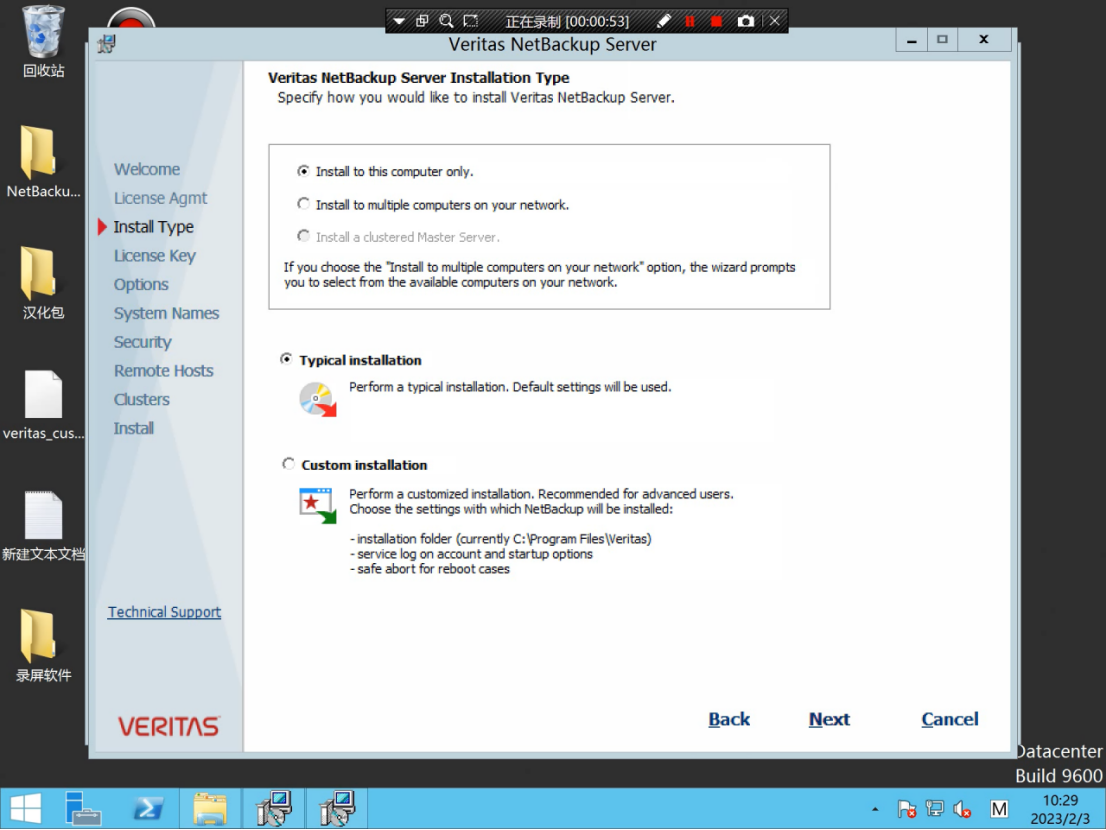Go to the Clusters step
Image resolution: width=1106 pixels, height=830 pixels.
142,400
